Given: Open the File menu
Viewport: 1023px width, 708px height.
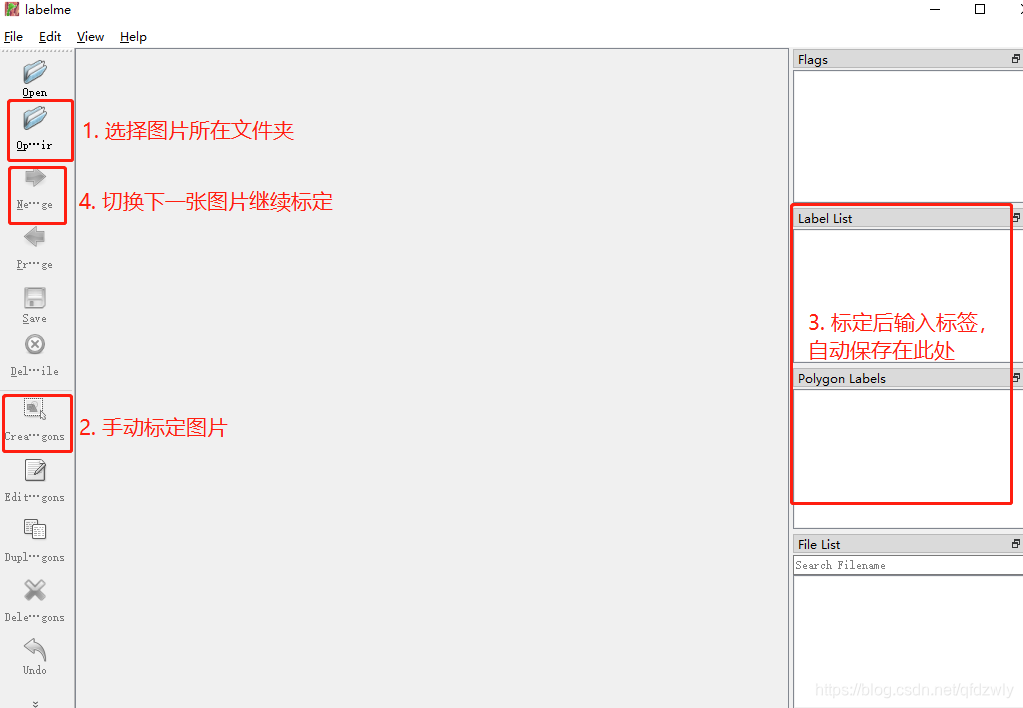Looking at the screenshot, I should coord(13,37).
